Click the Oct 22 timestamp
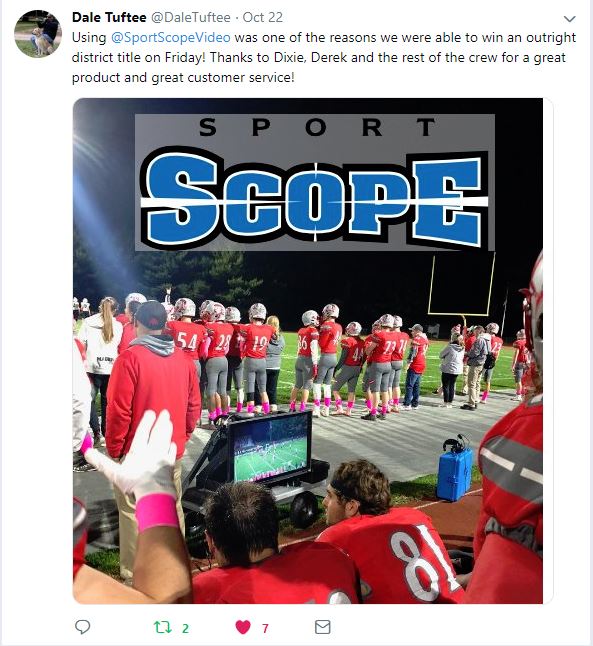Viewport: 593px width, 646px height. pyautogui.click(x=263, y=17)
